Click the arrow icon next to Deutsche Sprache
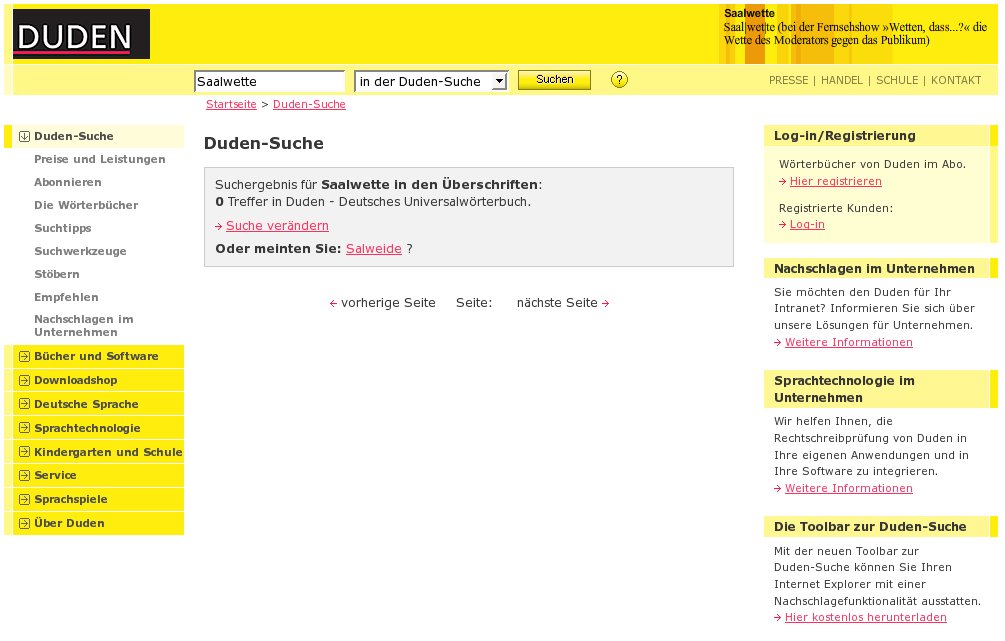Screen dimensions: 1005x641 pos(24,404)
